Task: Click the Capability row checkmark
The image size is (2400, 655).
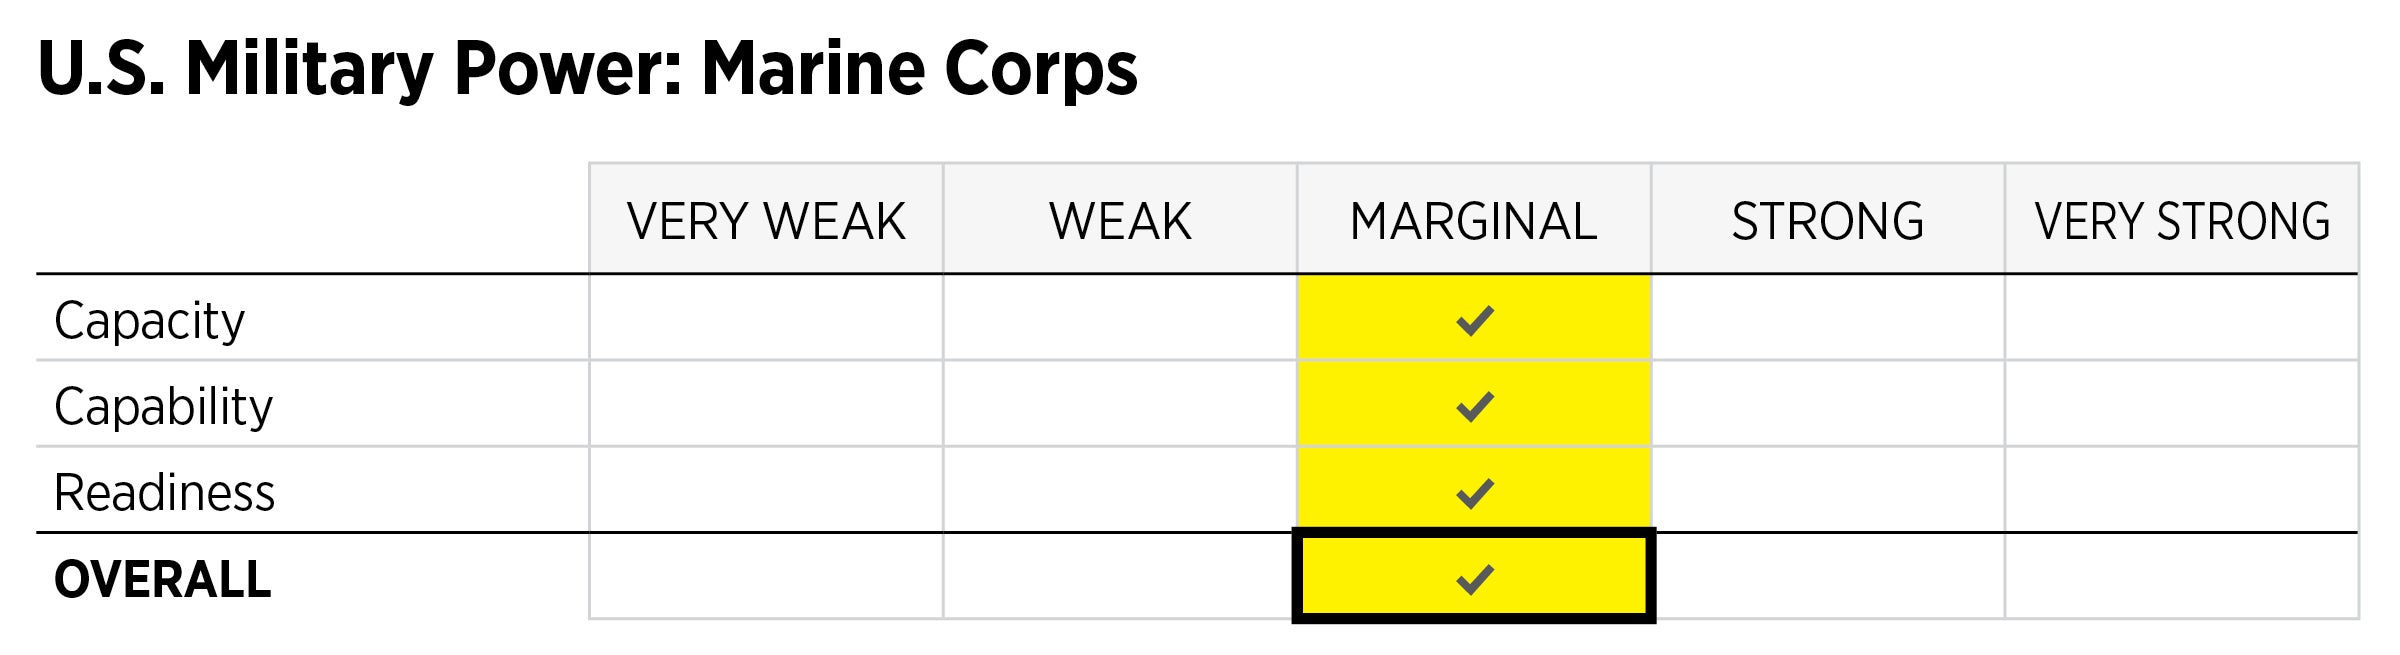Action: tap(1474, 406)
